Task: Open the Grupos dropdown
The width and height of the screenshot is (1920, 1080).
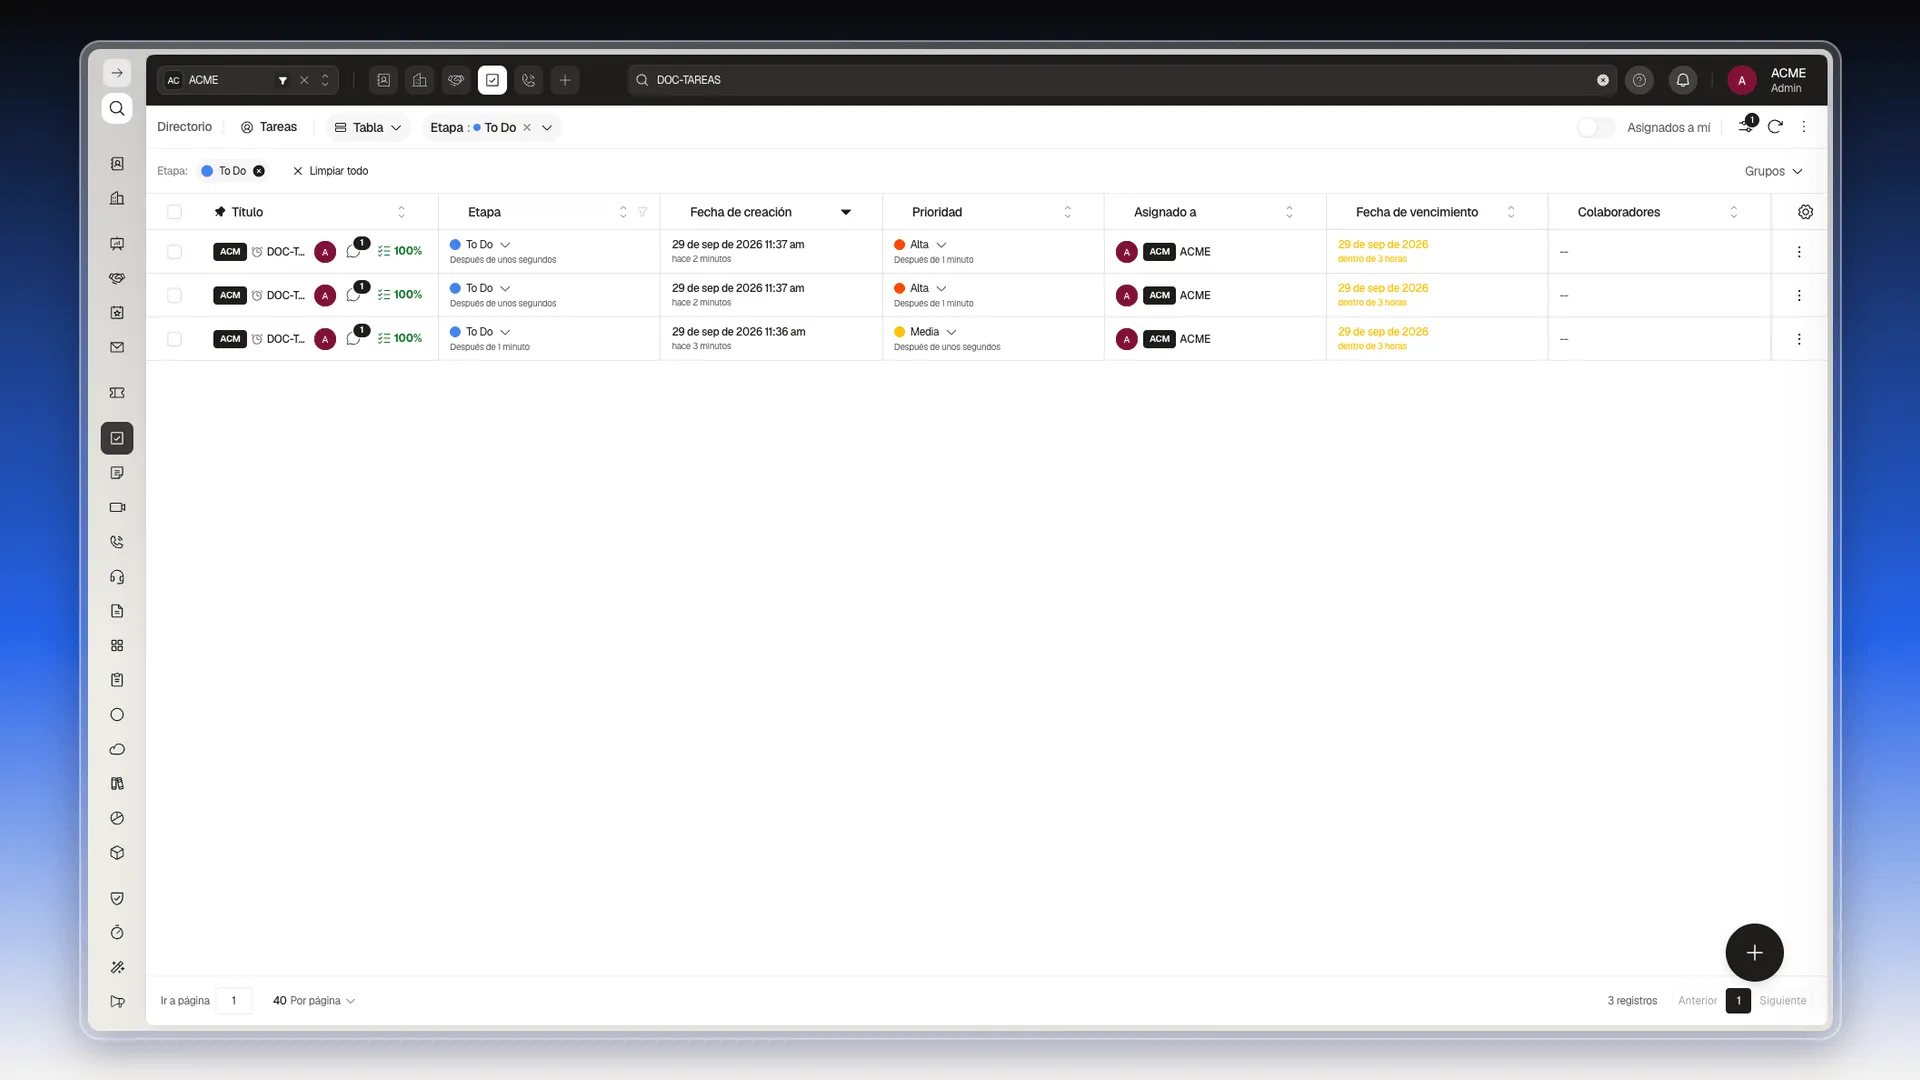Action: coord(1773,171)
